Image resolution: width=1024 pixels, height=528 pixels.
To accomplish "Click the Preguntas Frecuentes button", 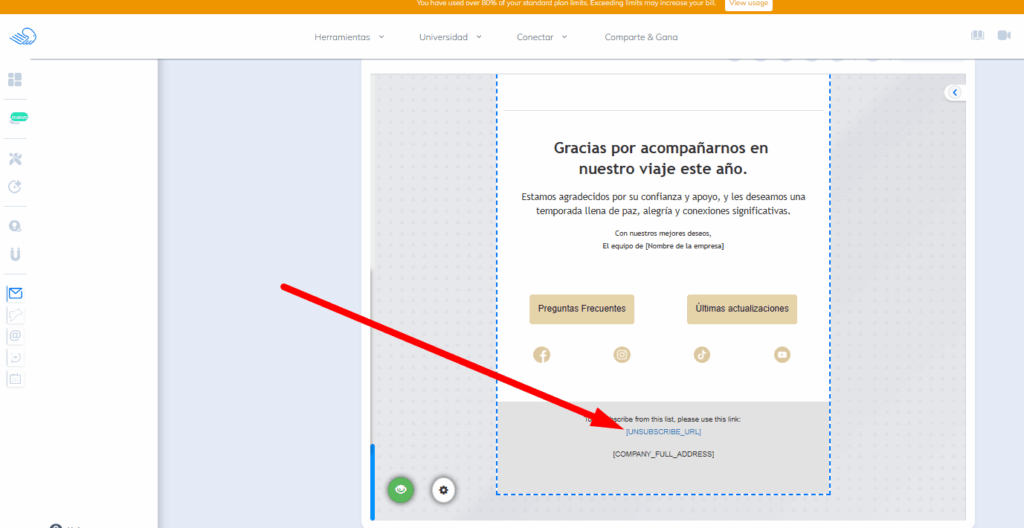I will [x=581, y=309].
